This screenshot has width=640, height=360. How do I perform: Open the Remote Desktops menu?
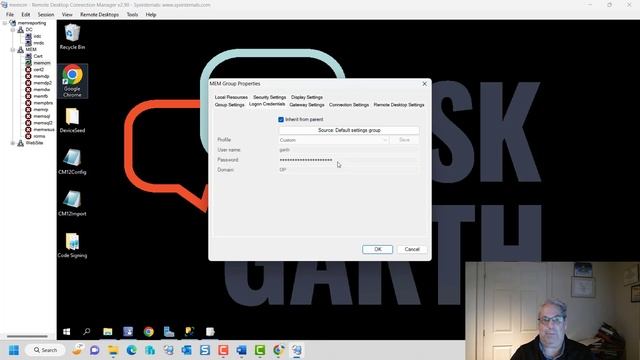point(99,14)
